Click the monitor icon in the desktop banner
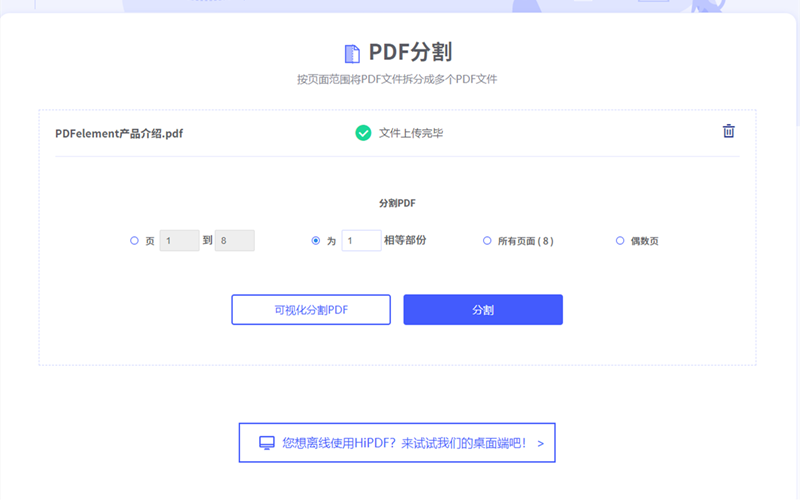This screenshot has height=500, width=800. click(267, 442)
